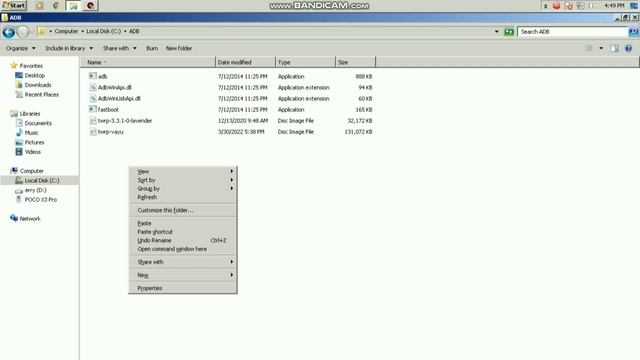Image resolution: width=640 pixels, height=360 pixels.
Task: Click the search magnifier icon
Action: coord(633,31)
